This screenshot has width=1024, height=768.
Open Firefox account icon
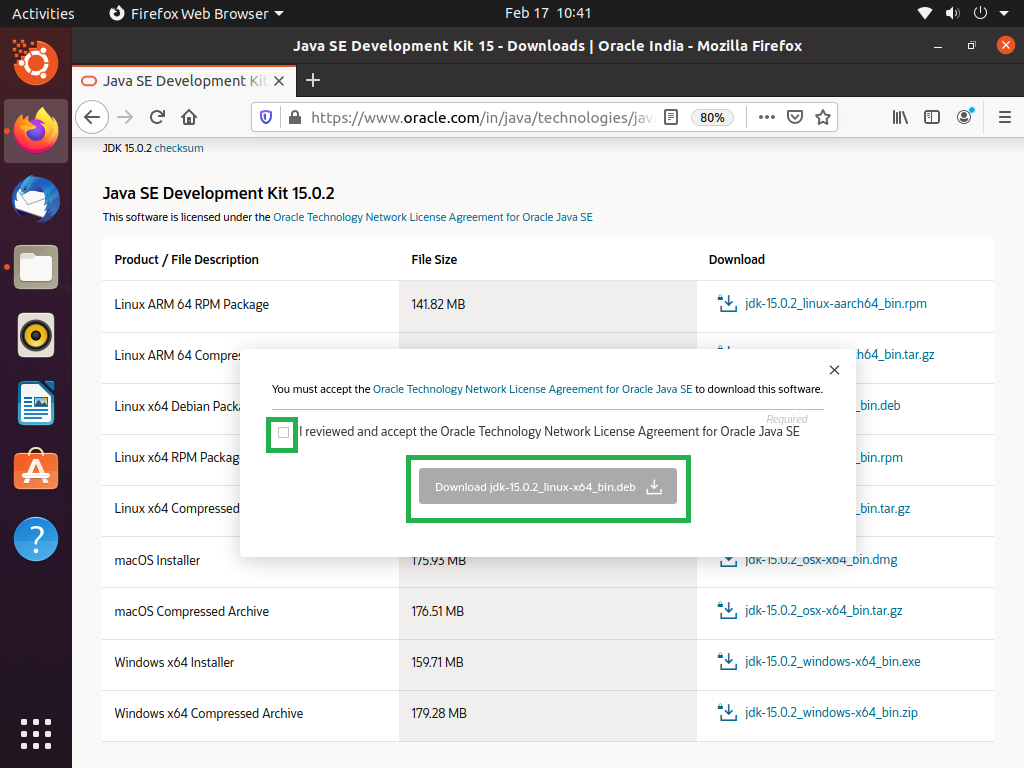click(x=965, y=118)
